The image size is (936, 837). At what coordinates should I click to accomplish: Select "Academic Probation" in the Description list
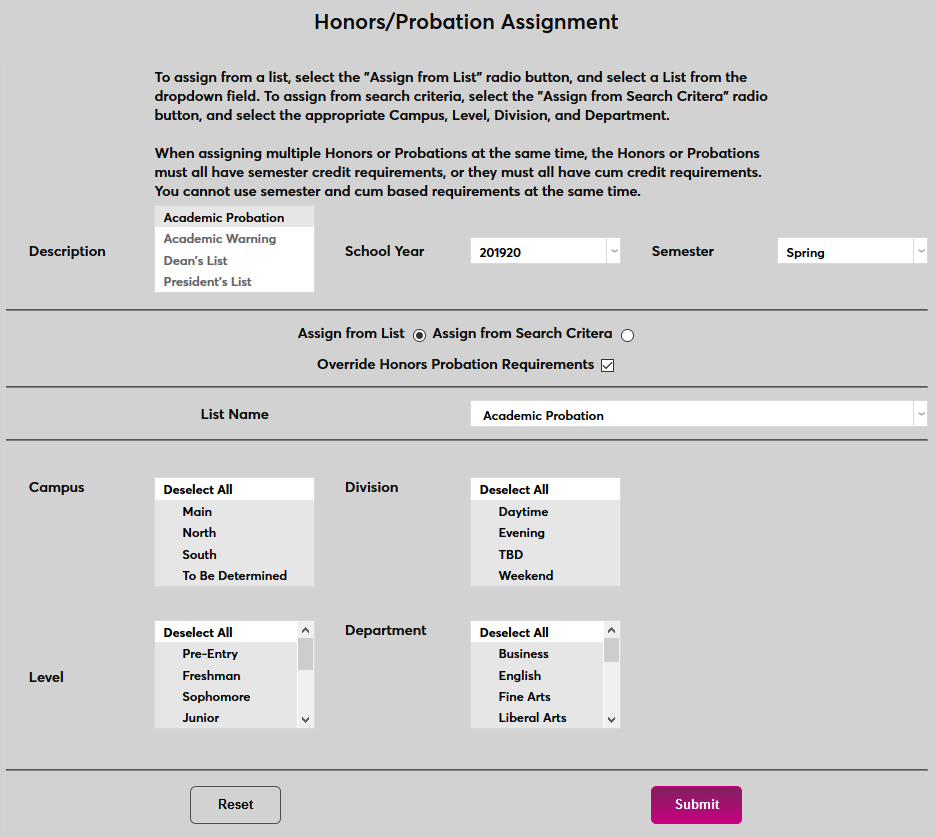pyautogui.click(x=222, y=217)
